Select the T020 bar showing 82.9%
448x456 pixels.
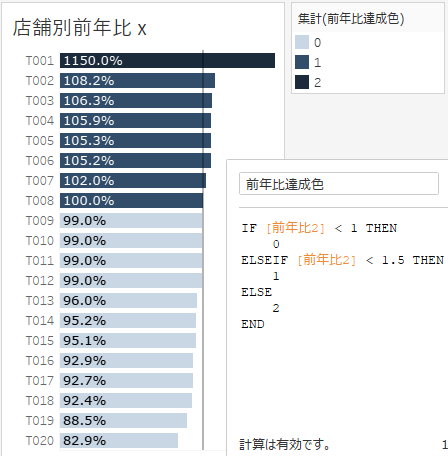[x=119, y=441]
